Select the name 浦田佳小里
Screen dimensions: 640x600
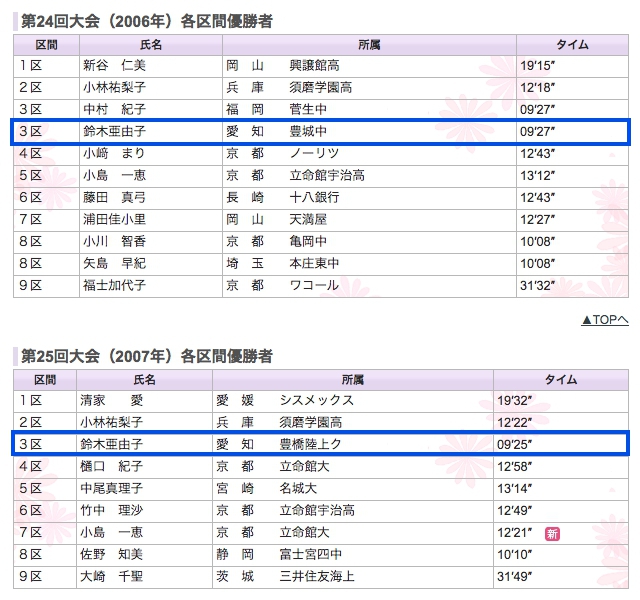coord(114,220)
